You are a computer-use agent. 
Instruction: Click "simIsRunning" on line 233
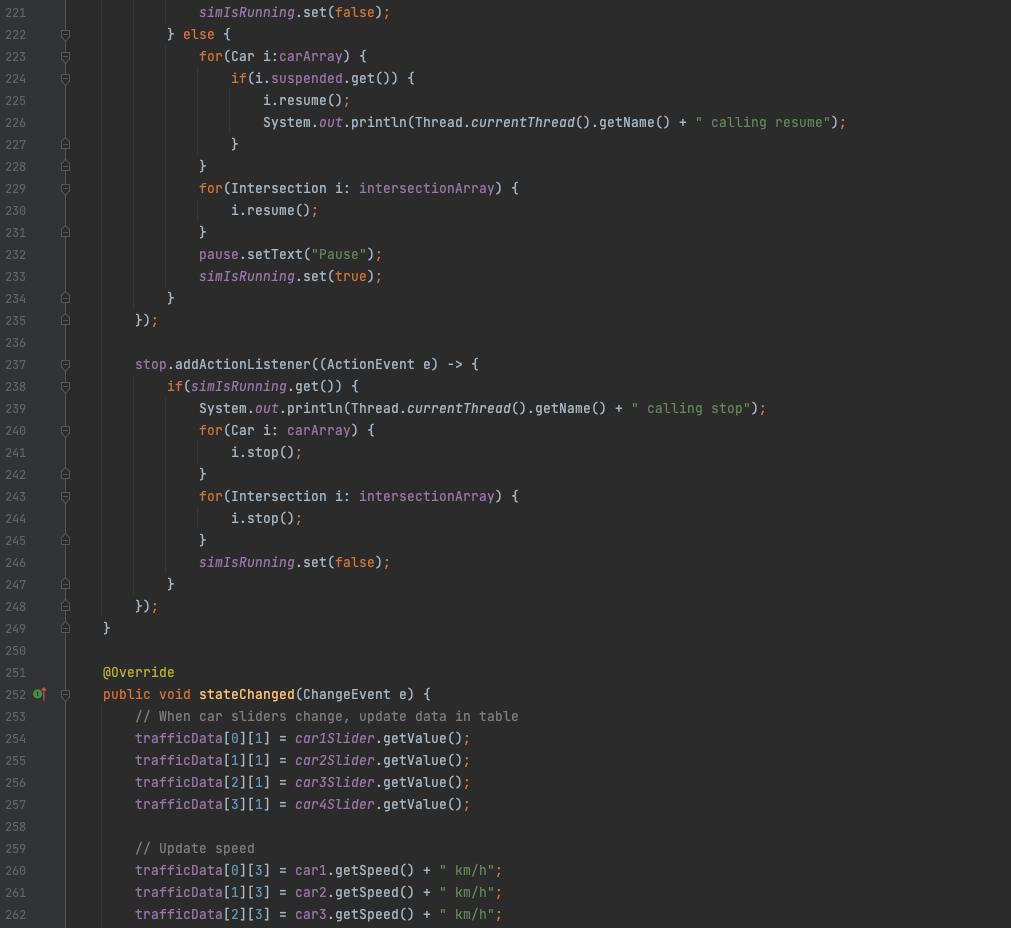(x=247, y=277)
